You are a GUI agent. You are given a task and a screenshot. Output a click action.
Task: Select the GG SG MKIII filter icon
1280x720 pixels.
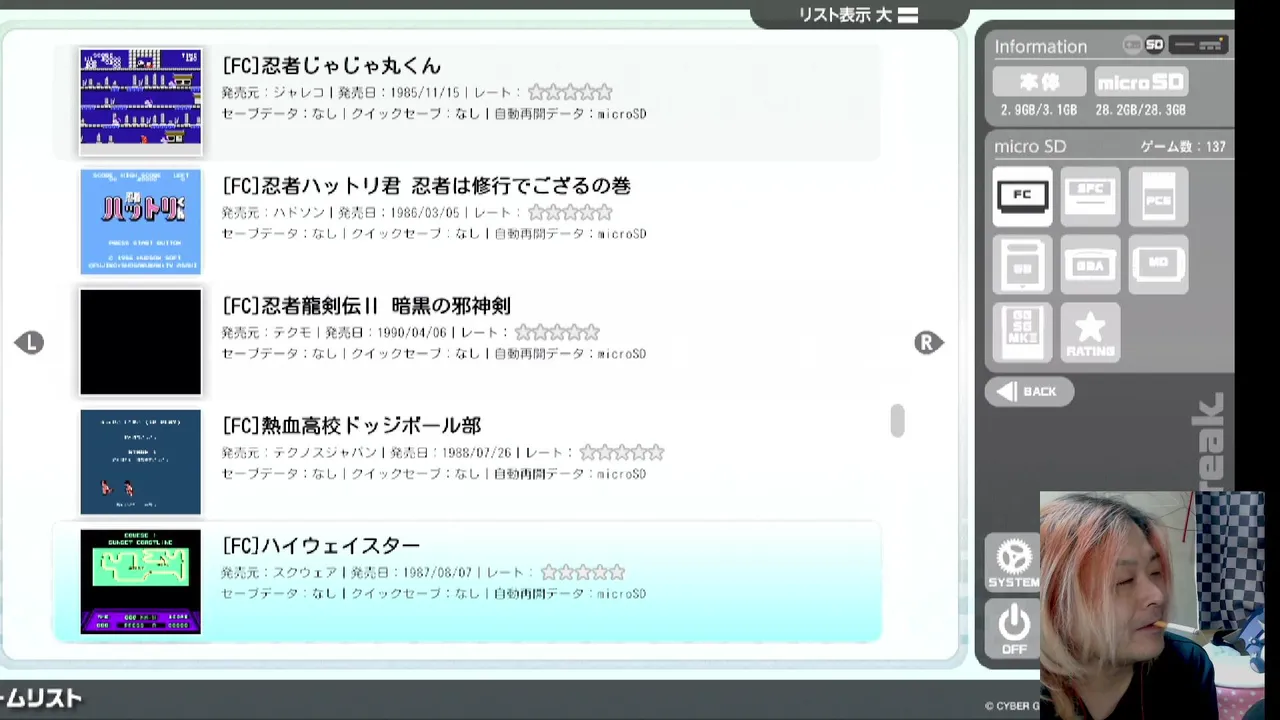click(1022, 333)
